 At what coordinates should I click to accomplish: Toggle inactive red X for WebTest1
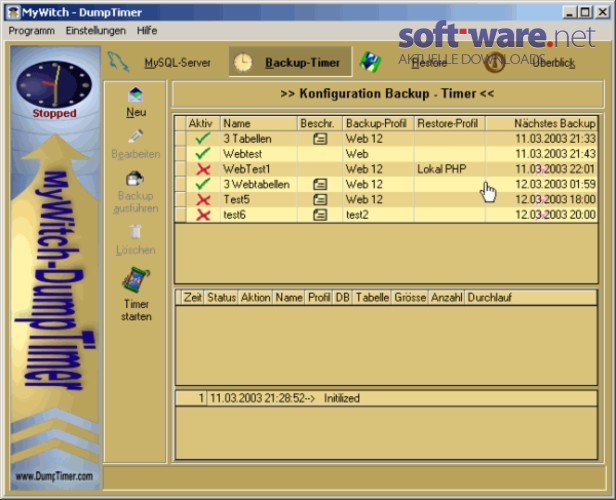[203, 169]
